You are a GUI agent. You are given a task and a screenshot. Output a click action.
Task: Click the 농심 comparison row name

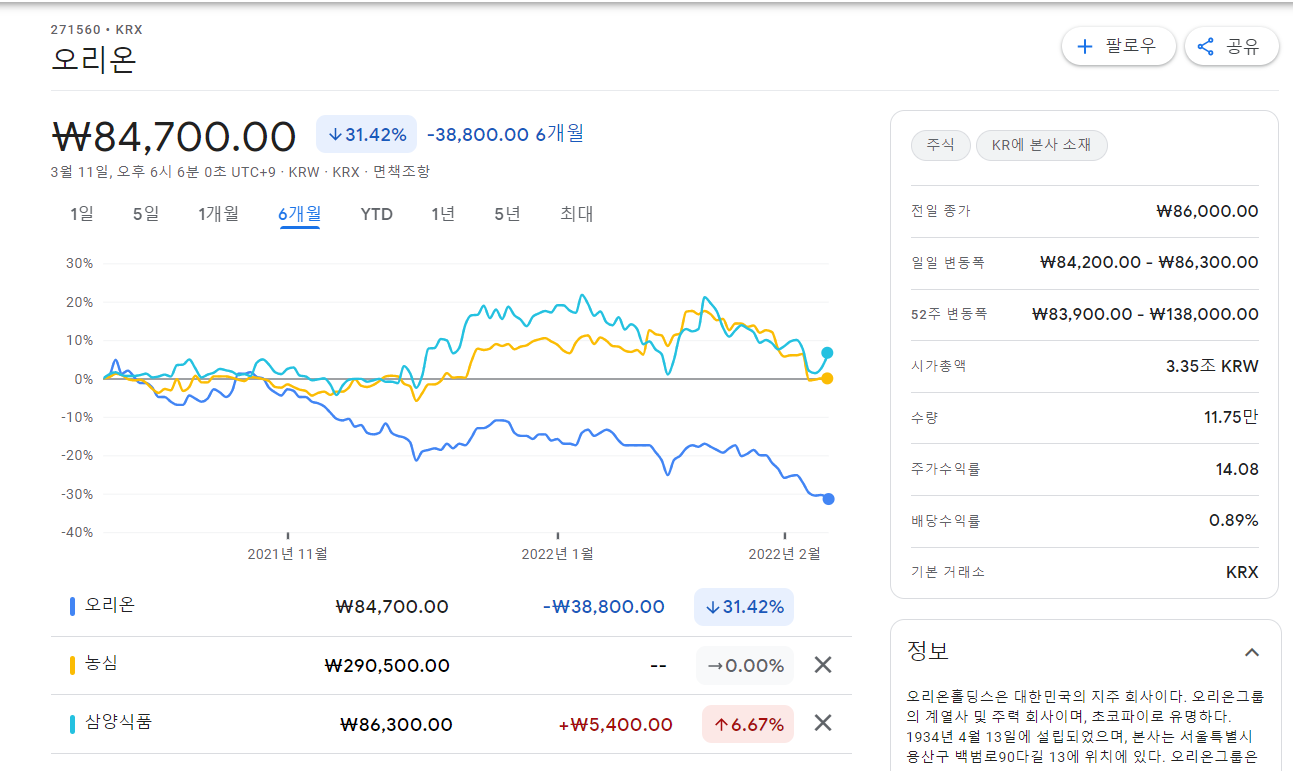point(101,663)
